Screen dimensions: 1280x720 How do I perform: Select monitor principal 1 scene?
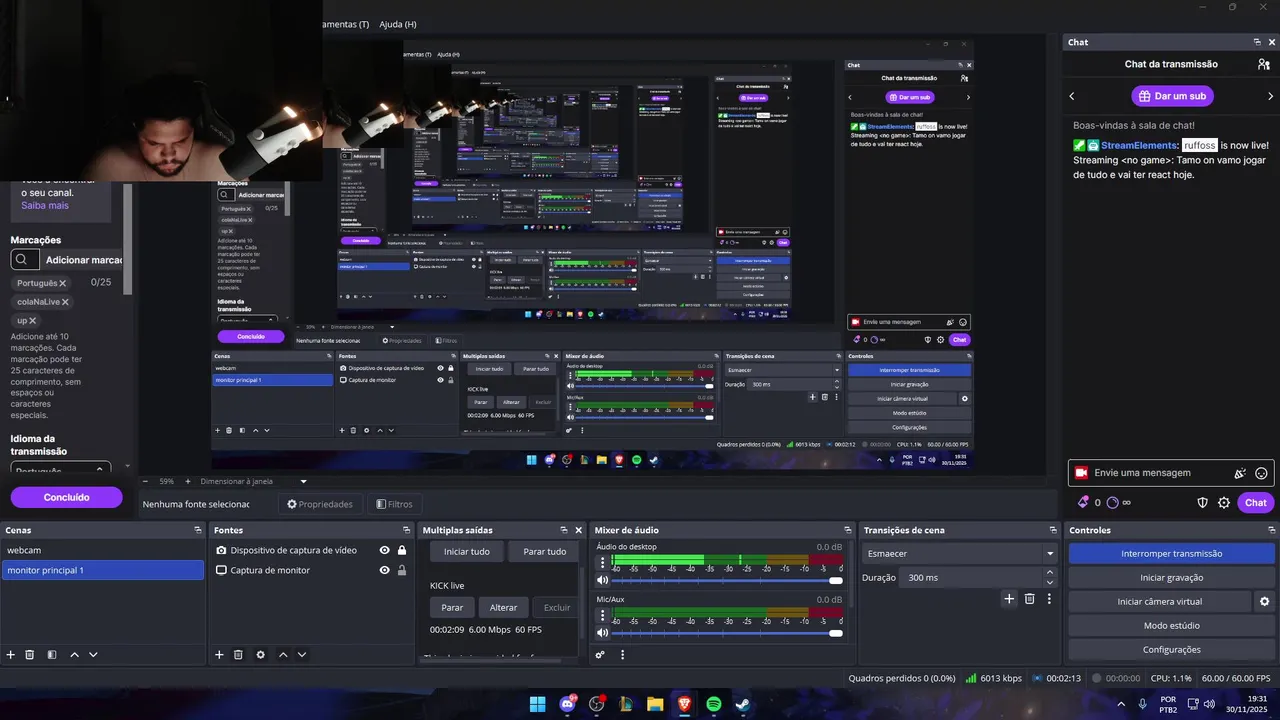[103, 570]
